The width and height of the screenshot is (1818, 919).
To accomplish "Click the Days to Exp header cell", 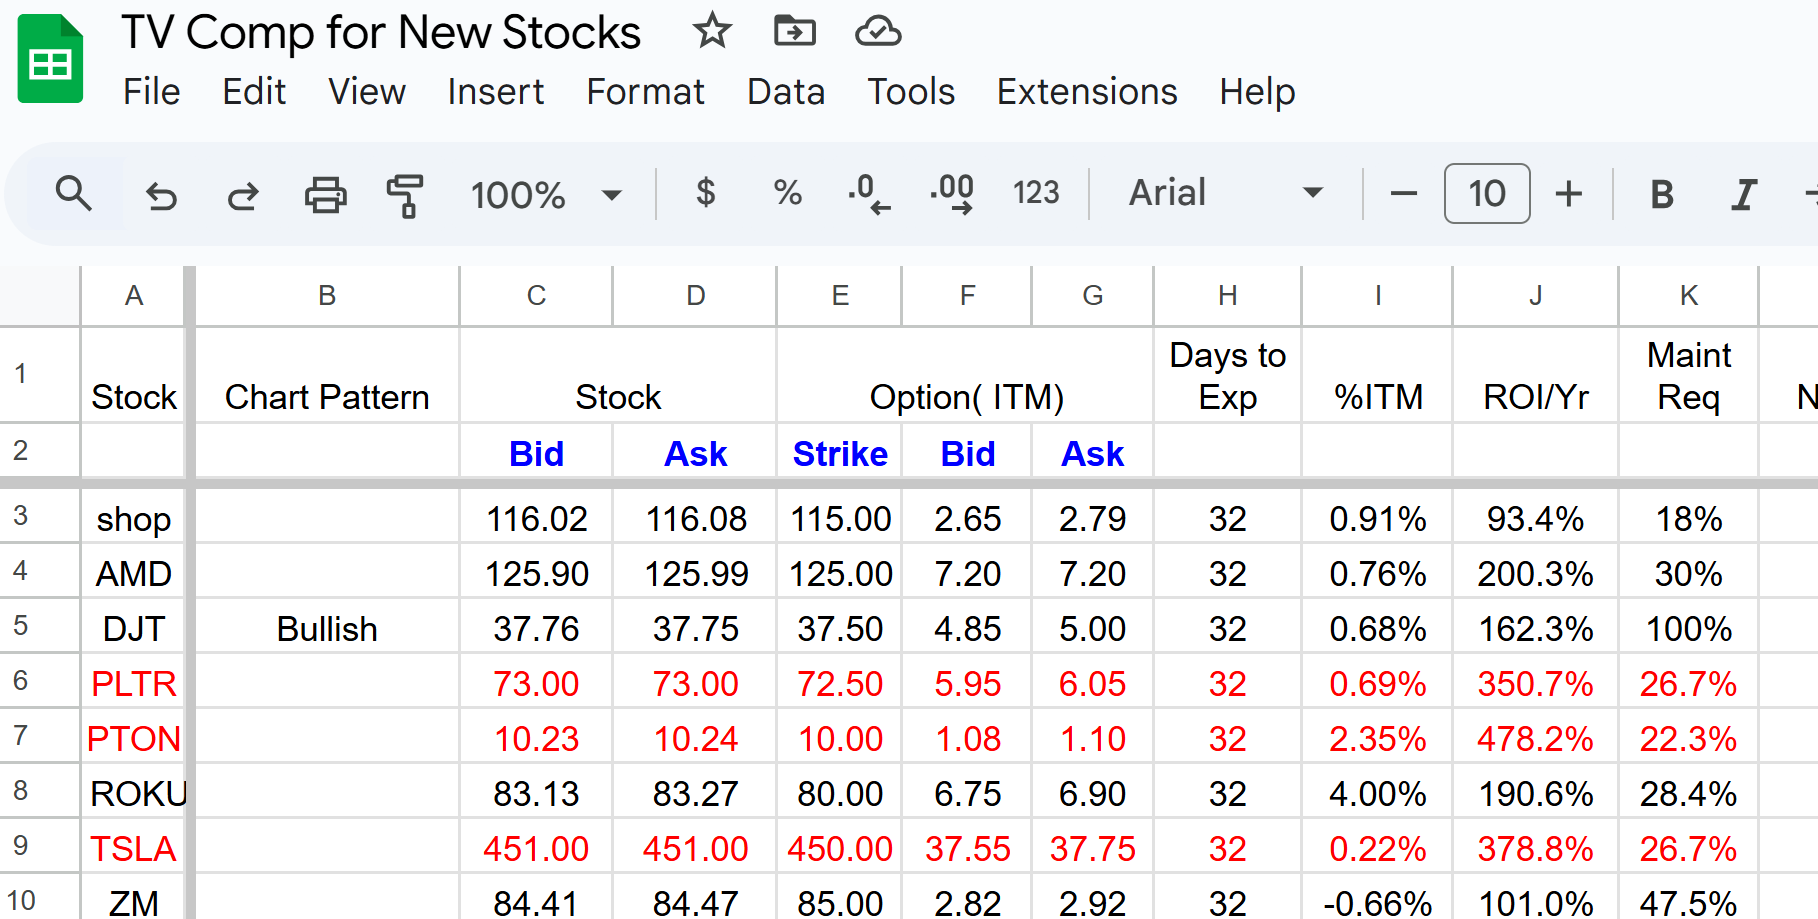I will [1227, 375].
